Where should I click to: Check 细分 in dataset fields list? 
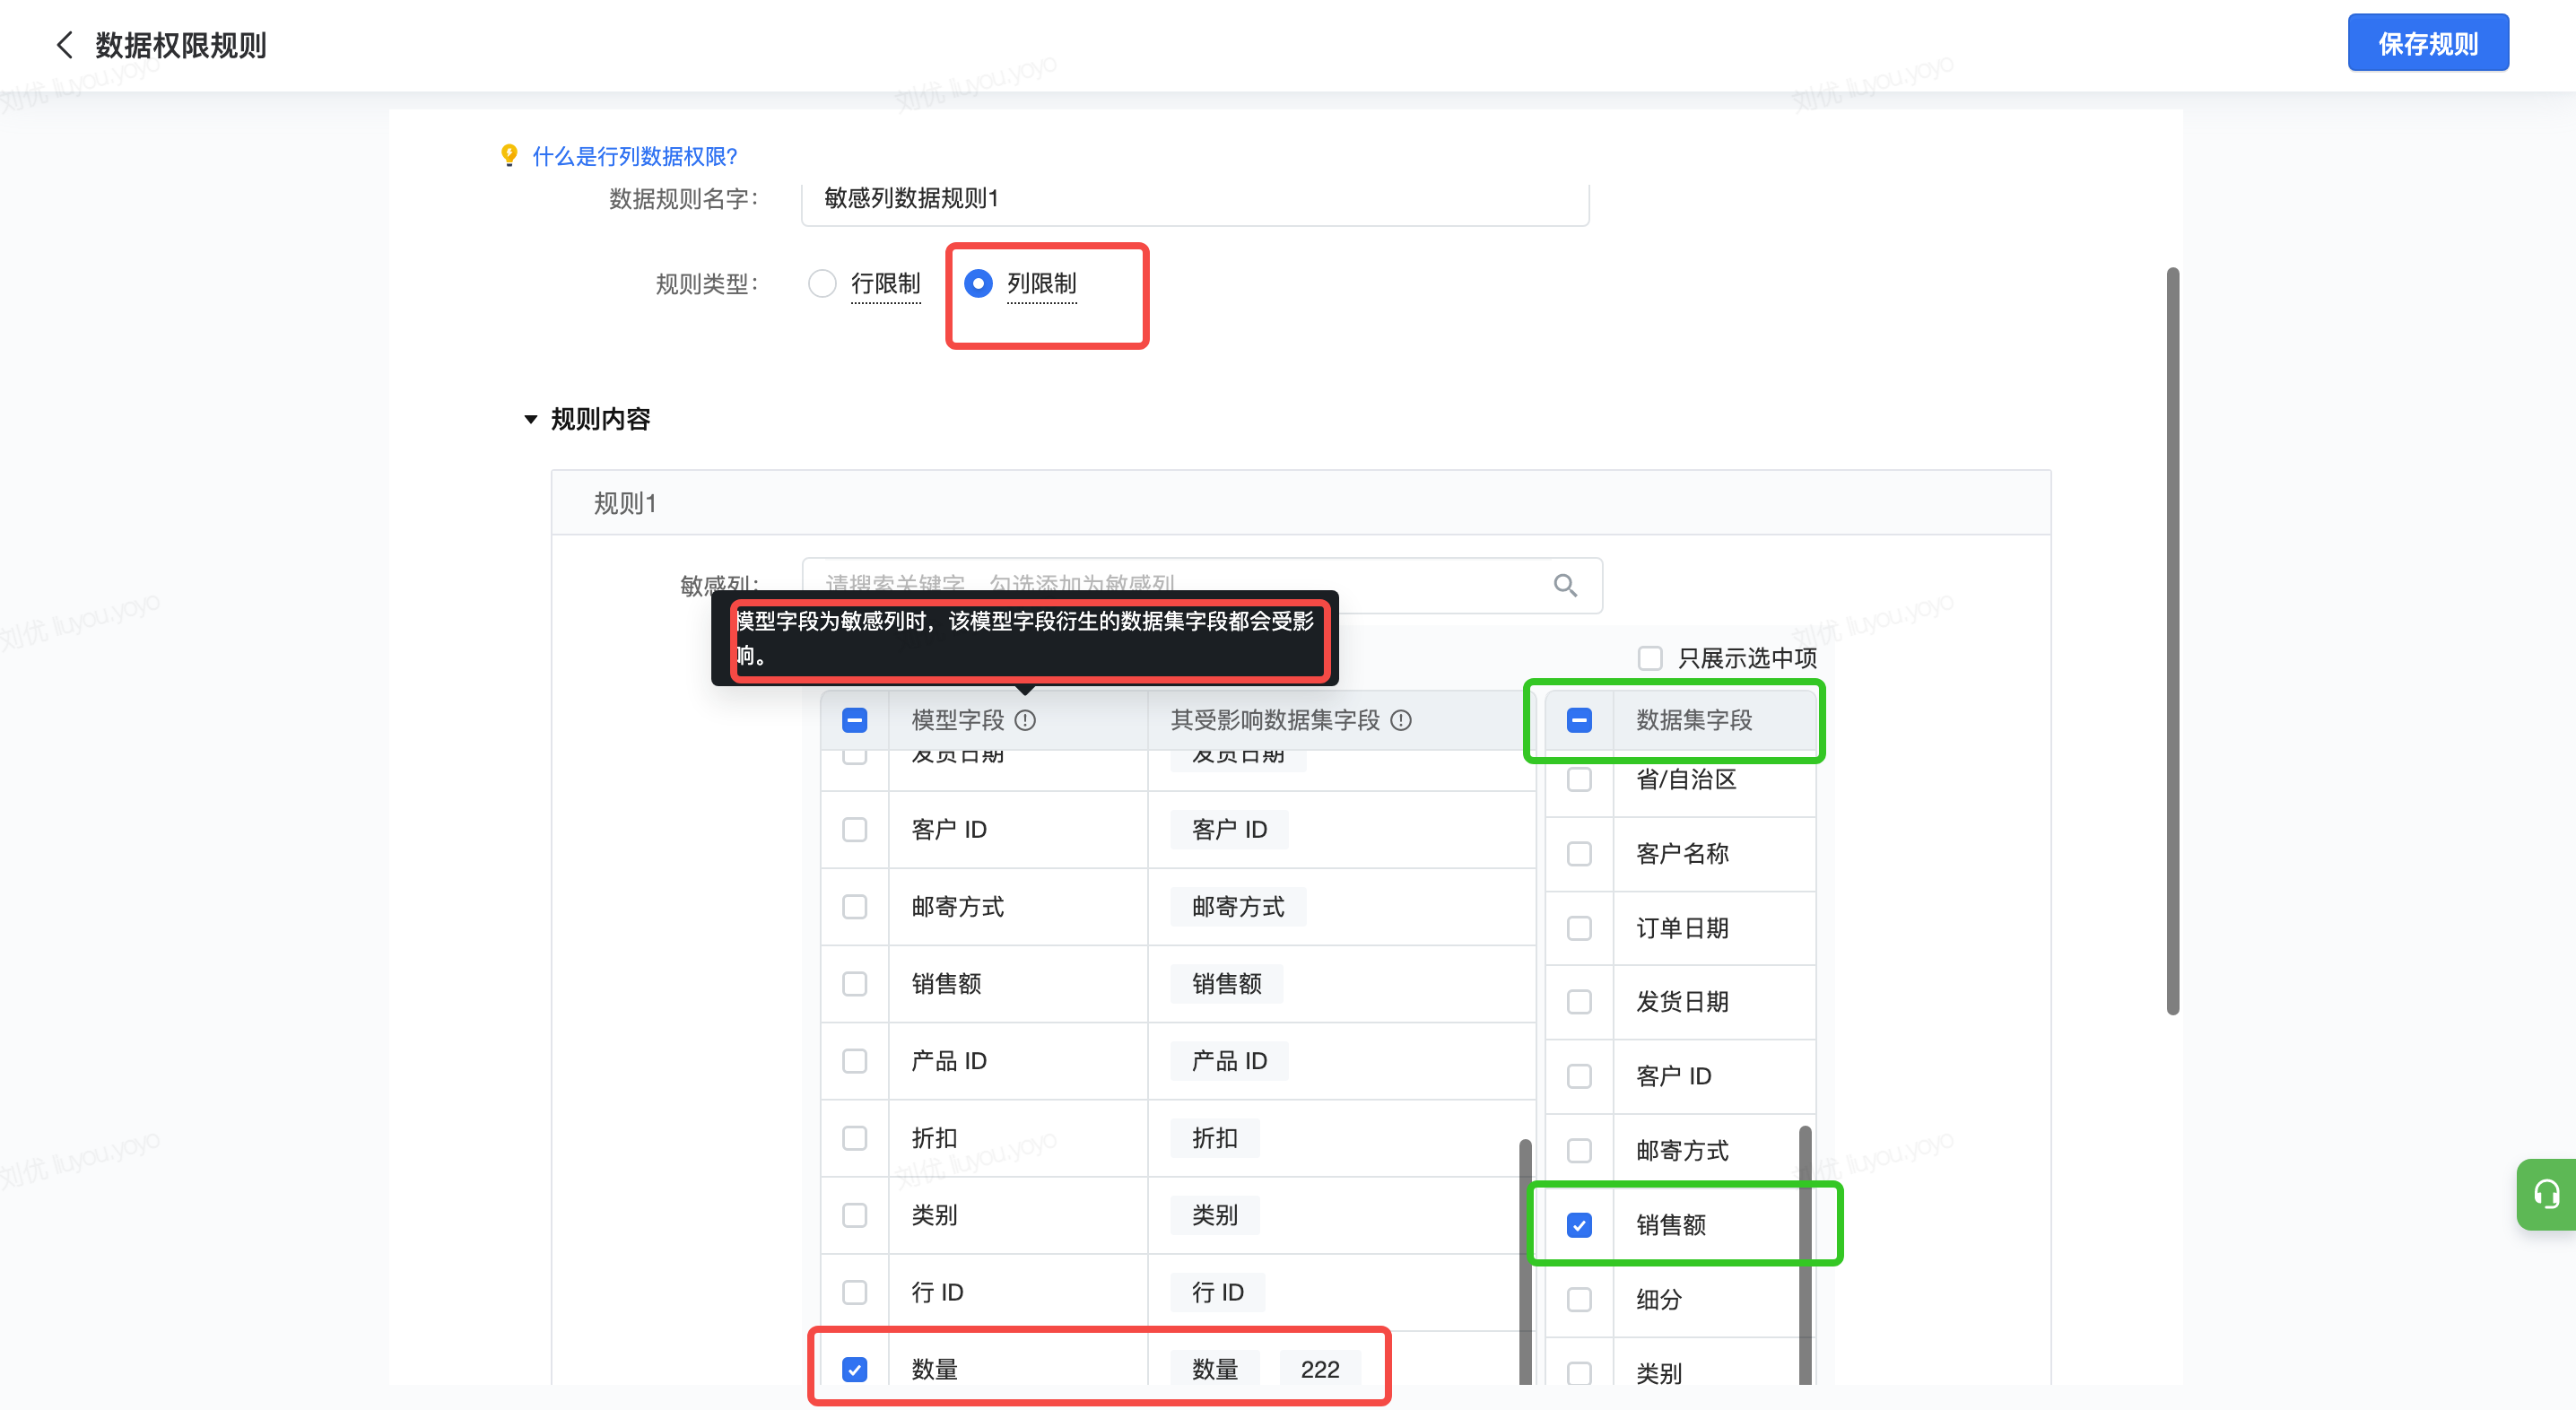tap(1579, 1299)
